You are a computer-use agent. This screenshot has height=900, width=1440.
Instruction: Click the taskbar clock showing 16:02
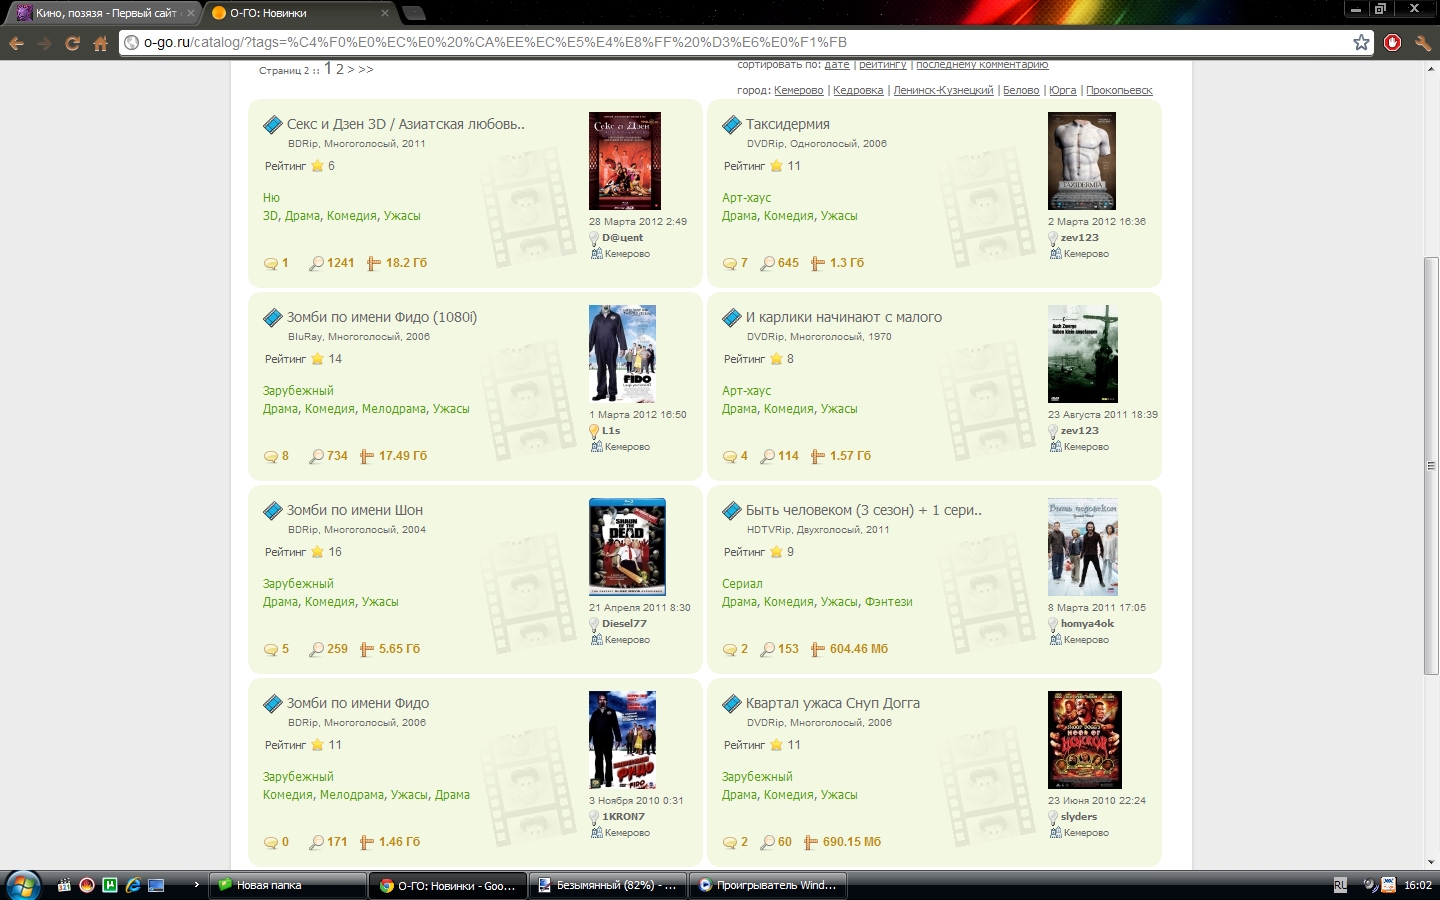(1418, 885)
